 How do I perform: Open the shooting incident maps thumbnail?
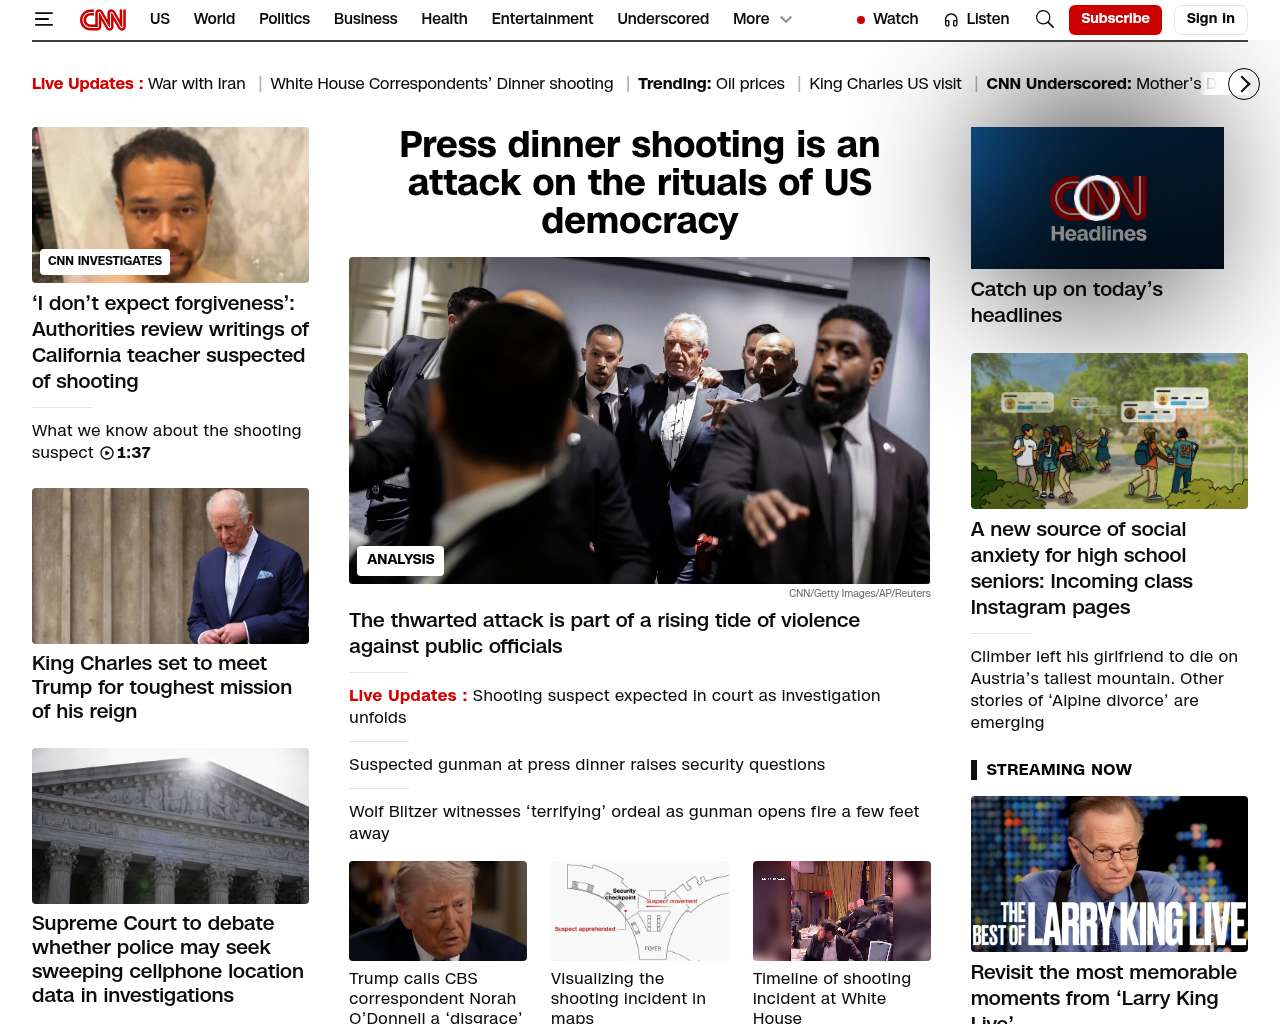(639, 911)
